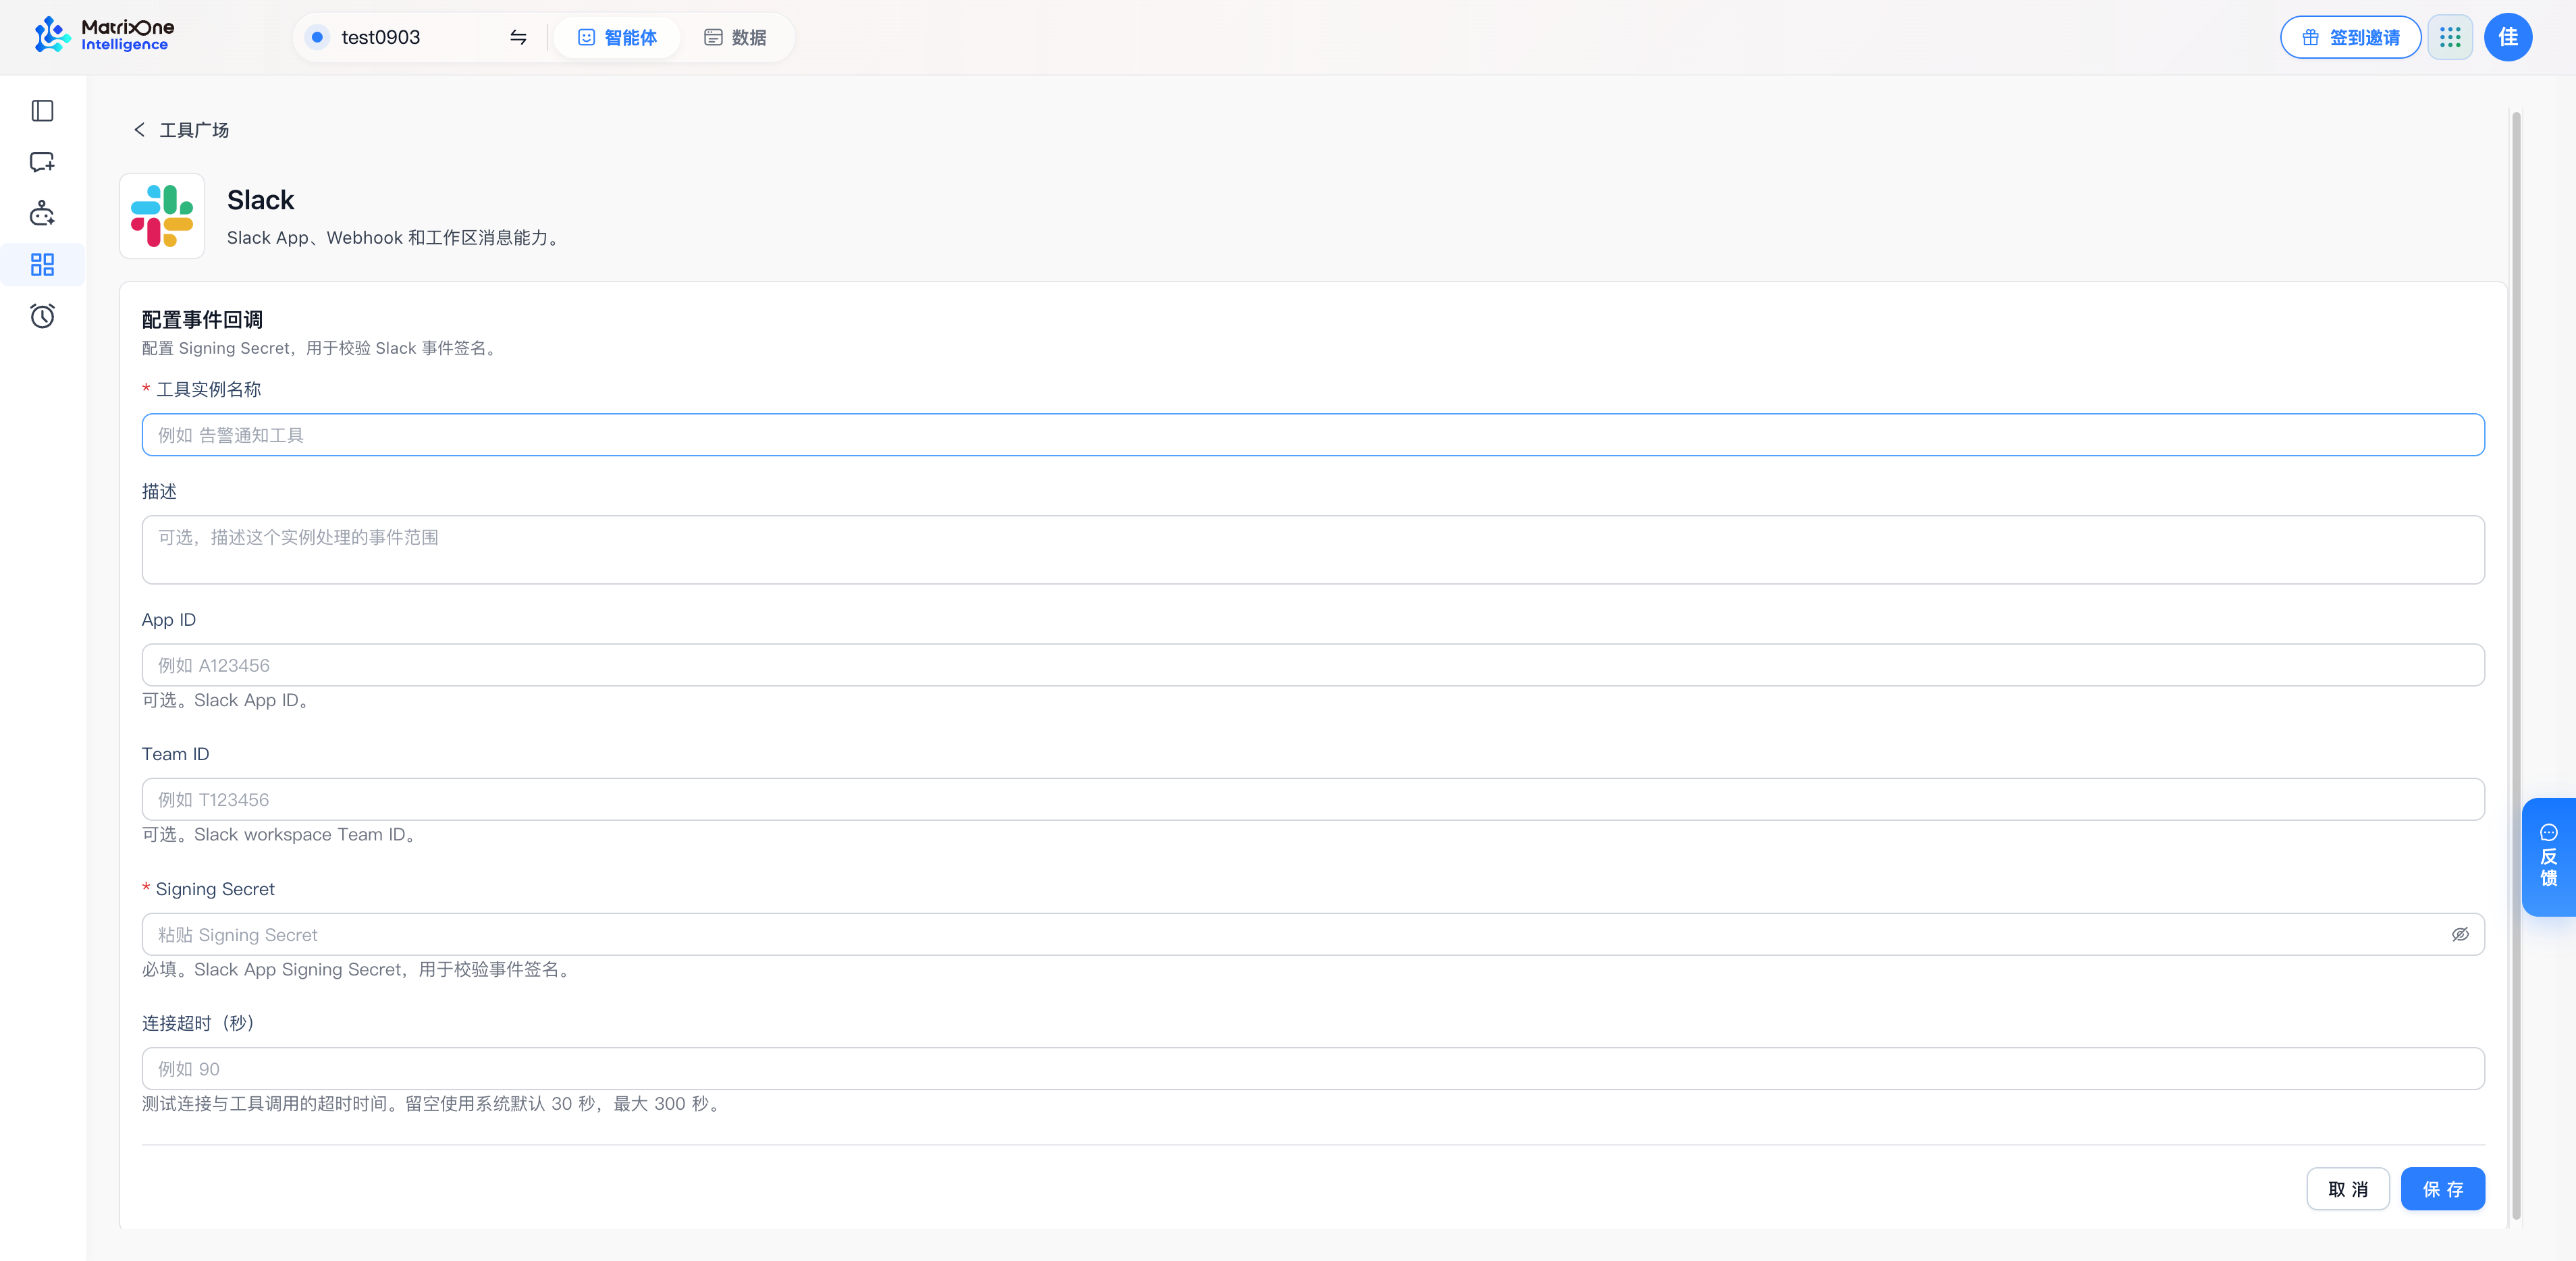Viewport: 2576px width, 1261px height.
Task: Switch to the 智能体 tab
Action: coord(617,37)
